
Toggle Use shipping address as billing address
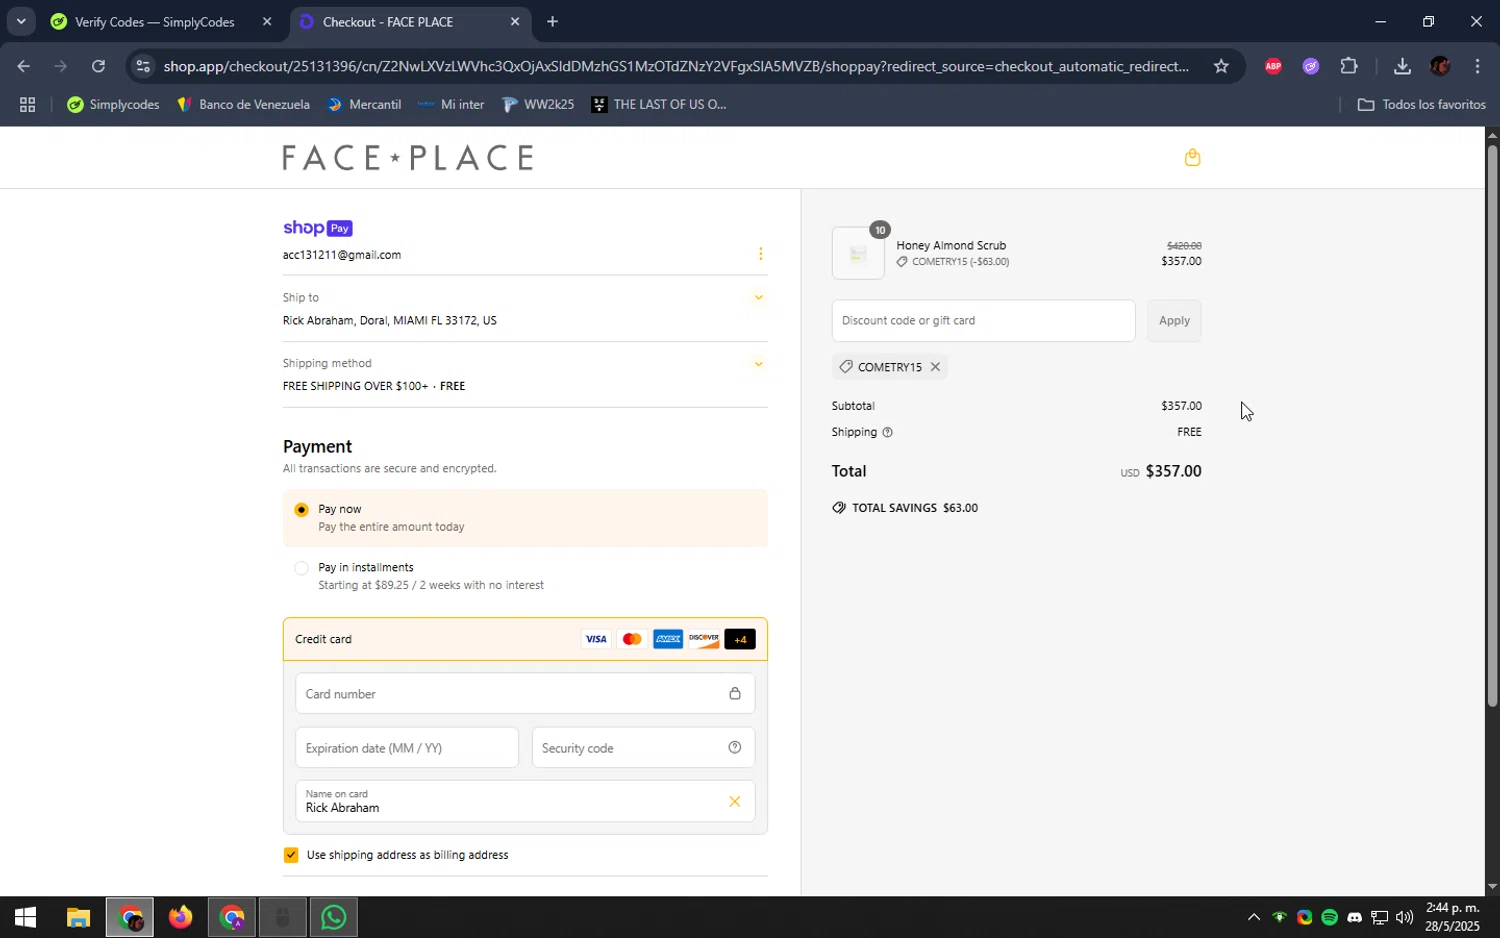click(x=291, y=855)
